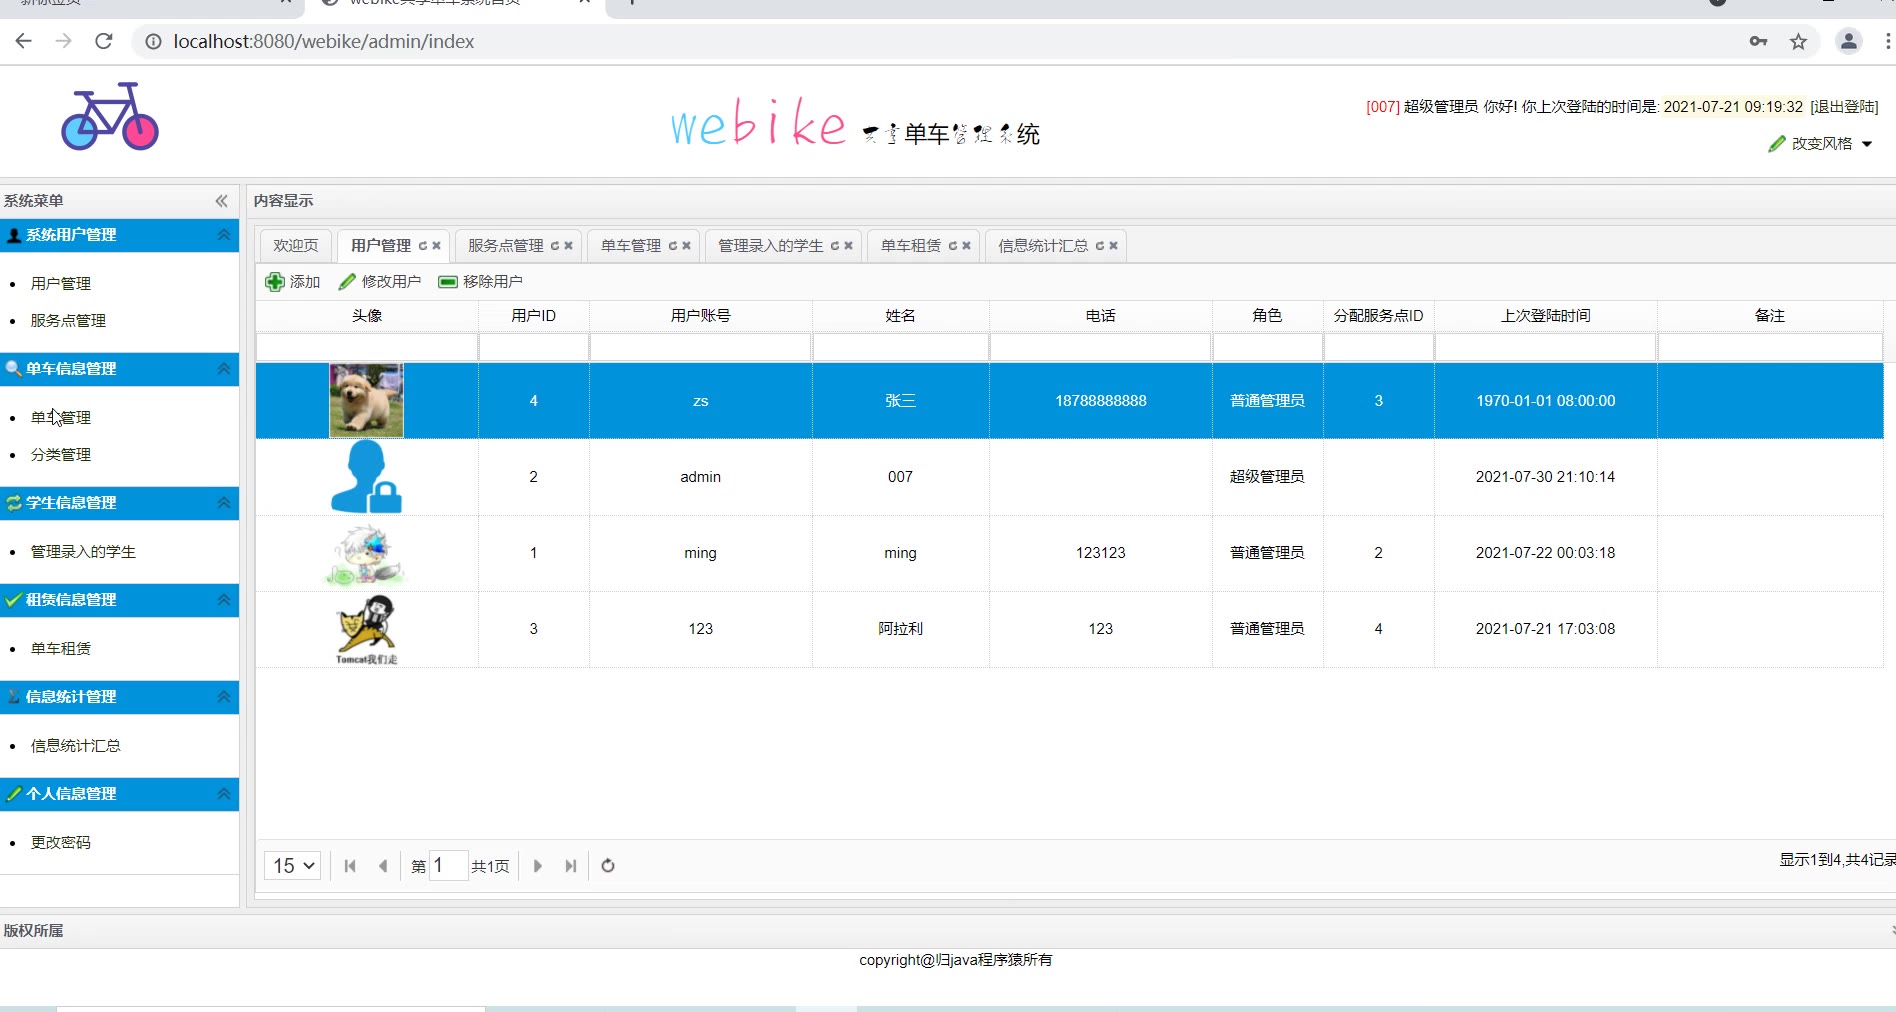This screenshot has height=1012, width=1896.
Task: Click the filter box under 姓名 column
Action: [x=900, y=347]
